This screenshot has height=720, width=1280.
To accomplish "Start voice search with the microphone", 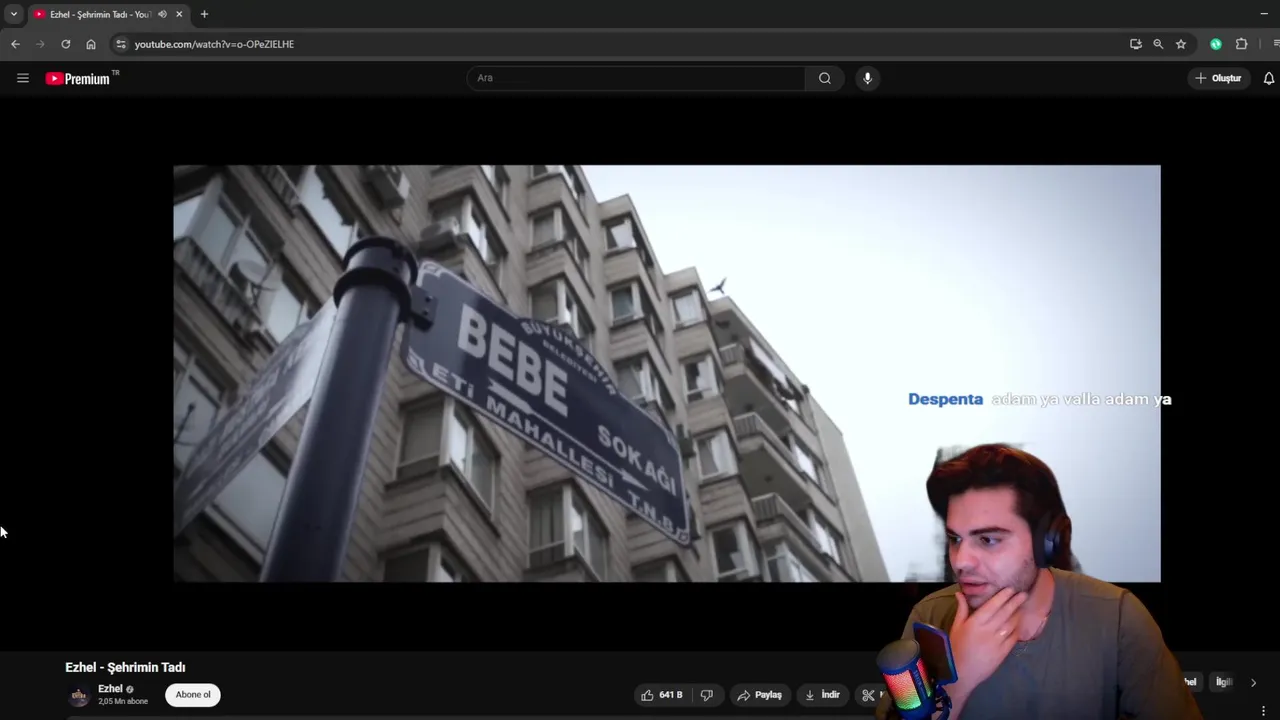I will (x=867, y=78).
